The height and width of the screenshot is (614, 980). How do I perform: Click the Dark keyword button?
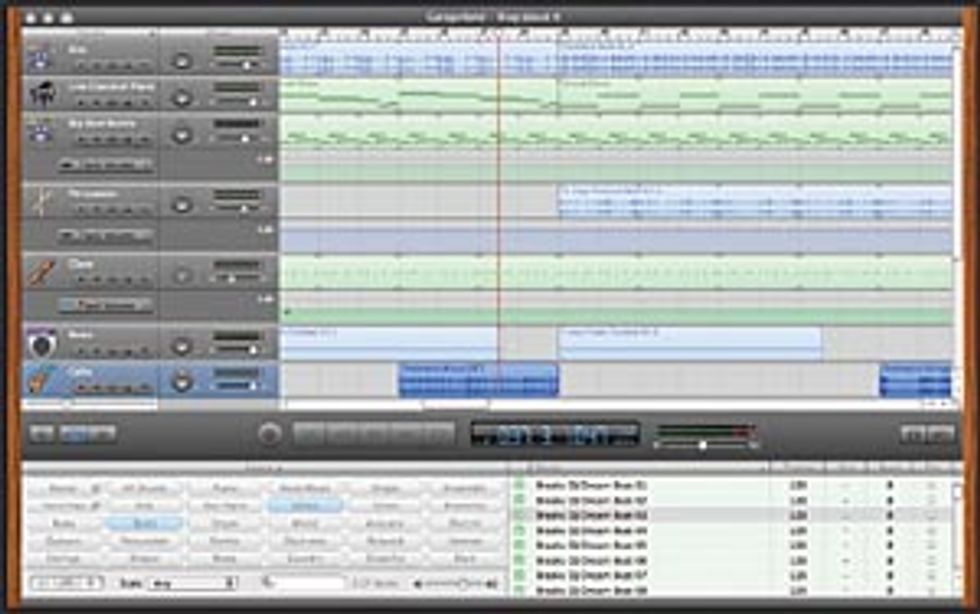point(465,558)
